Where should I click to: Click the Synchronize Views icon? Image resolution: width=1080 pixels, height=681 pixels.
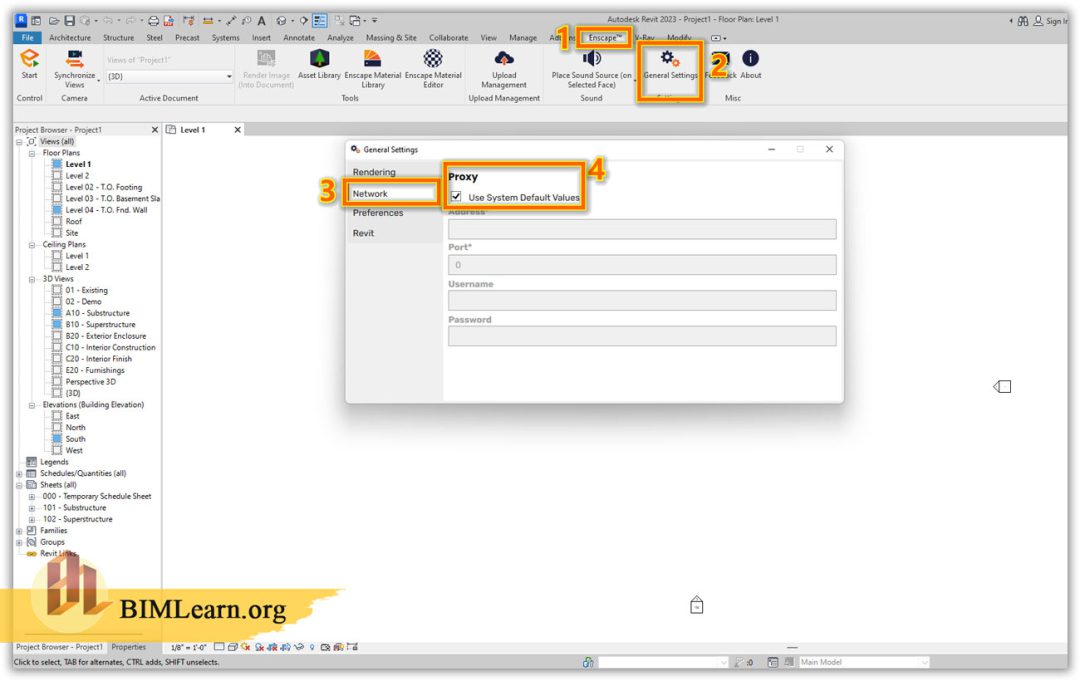[74, 59]
